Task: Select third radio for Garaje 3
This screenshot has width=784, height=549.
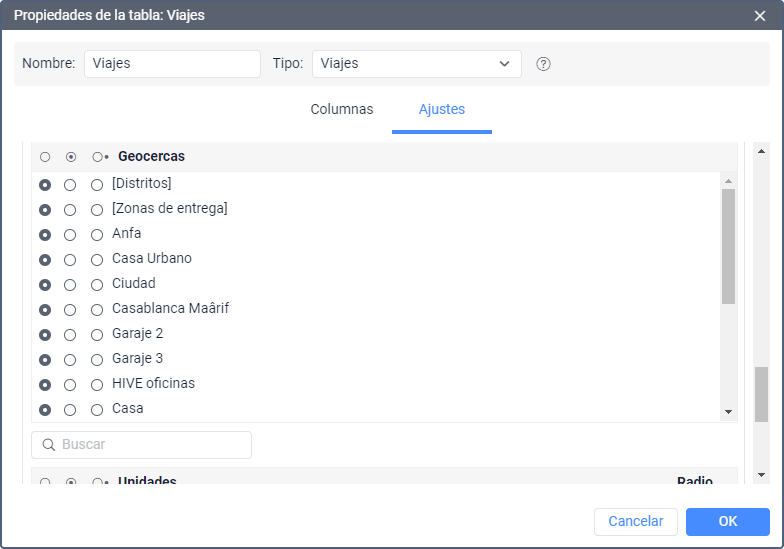Action: point(97,360)
